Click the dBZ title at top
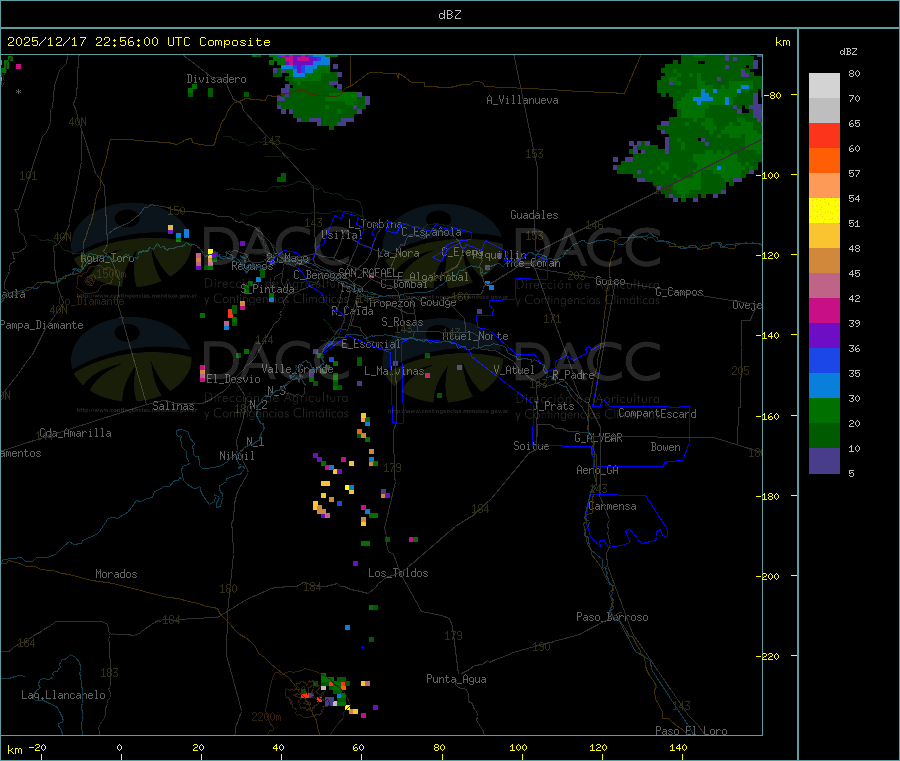Screen dimensions: 900x761 pyautogui.click(x=449, y=15)
